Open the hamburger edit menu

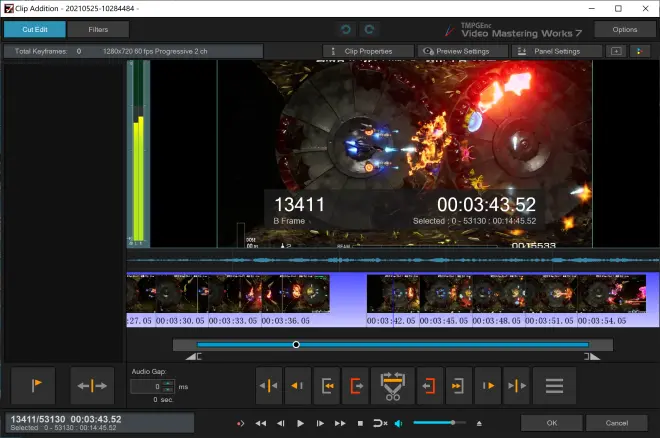click(554, 385)
